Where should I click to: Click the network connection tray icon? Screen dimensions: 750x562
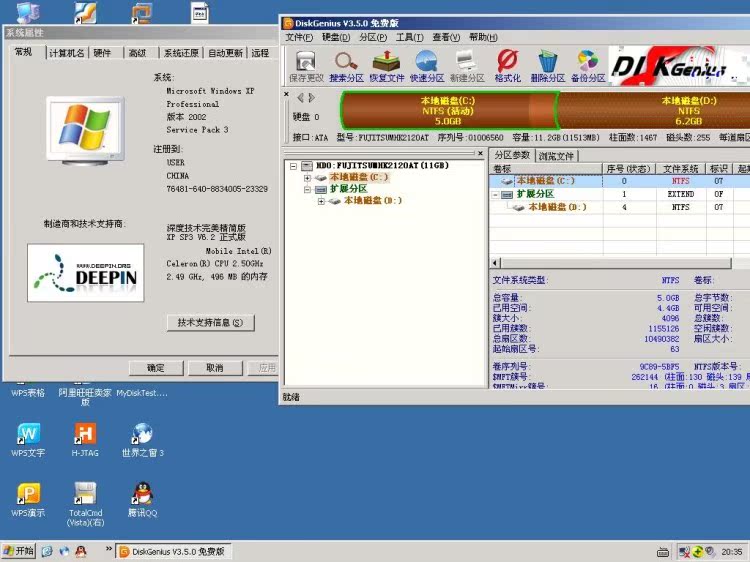[x=684, y=552]
